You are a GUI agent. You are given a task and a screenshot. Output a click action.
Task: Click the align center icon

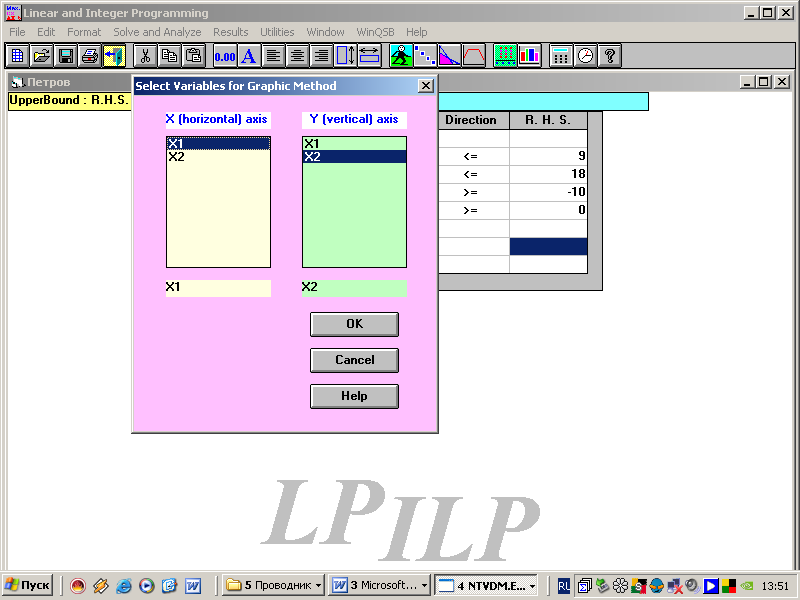click(297, 56)
